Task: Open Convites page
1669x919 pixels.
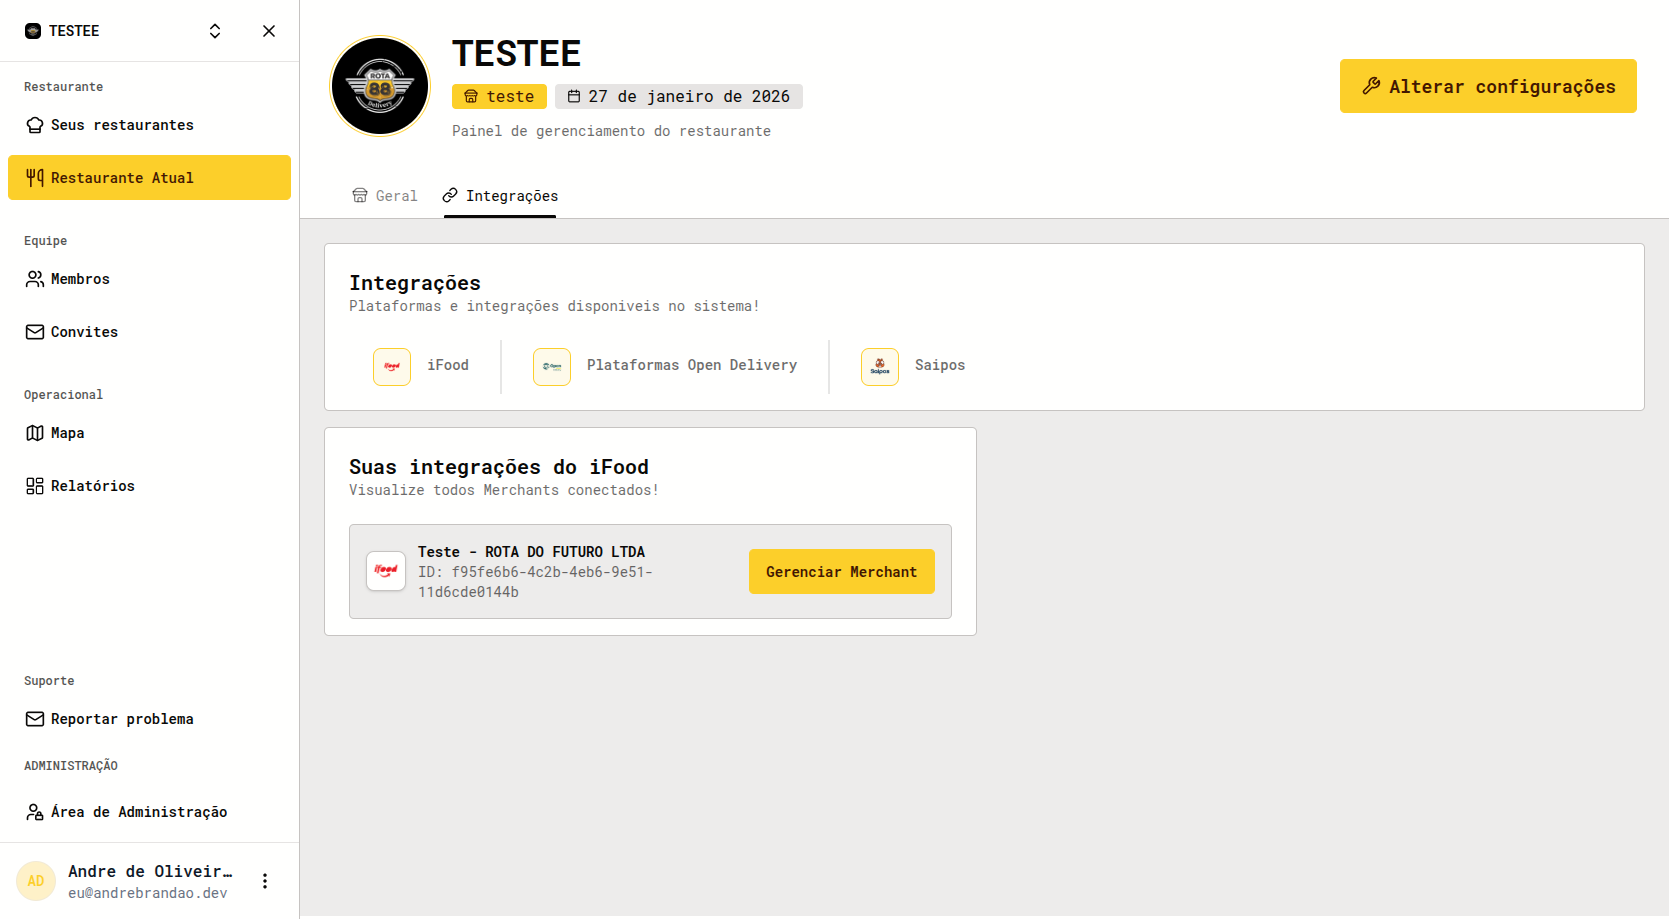Action: (149, 332)
